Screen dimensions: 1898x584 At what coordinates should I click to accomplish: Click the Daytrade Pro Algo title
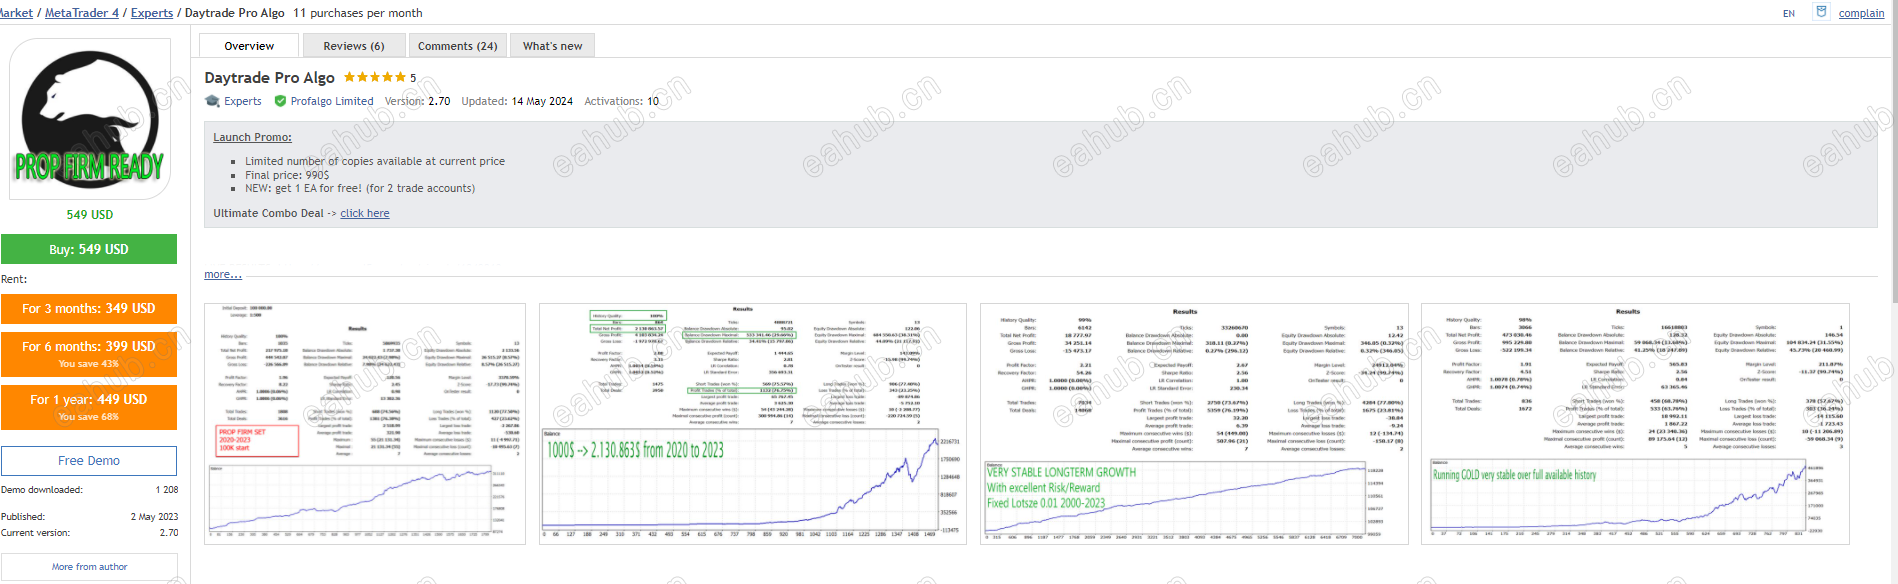point(269,77)
